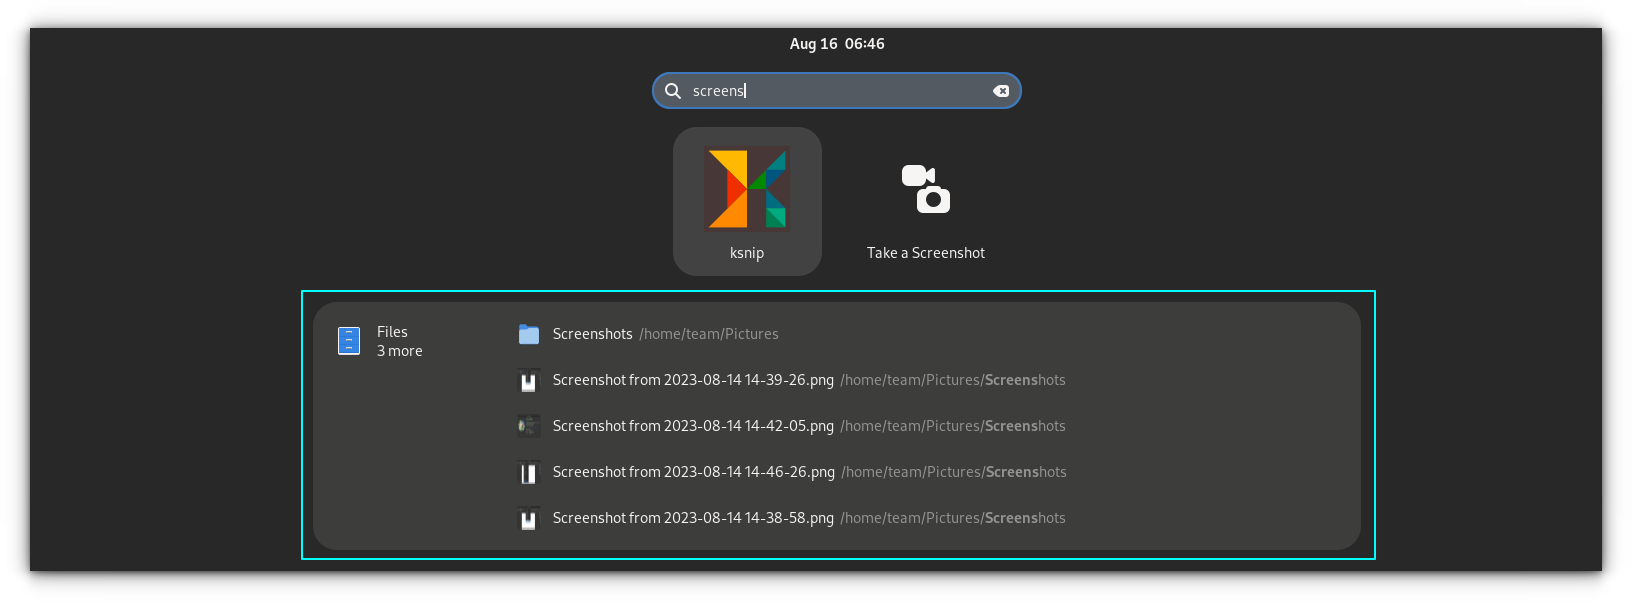Open 'Screenshot from 2023-08-14 14-39-26.png' filename
Image resolution: width=1632 pixels, height=603 pixels.
pos(693,380)
